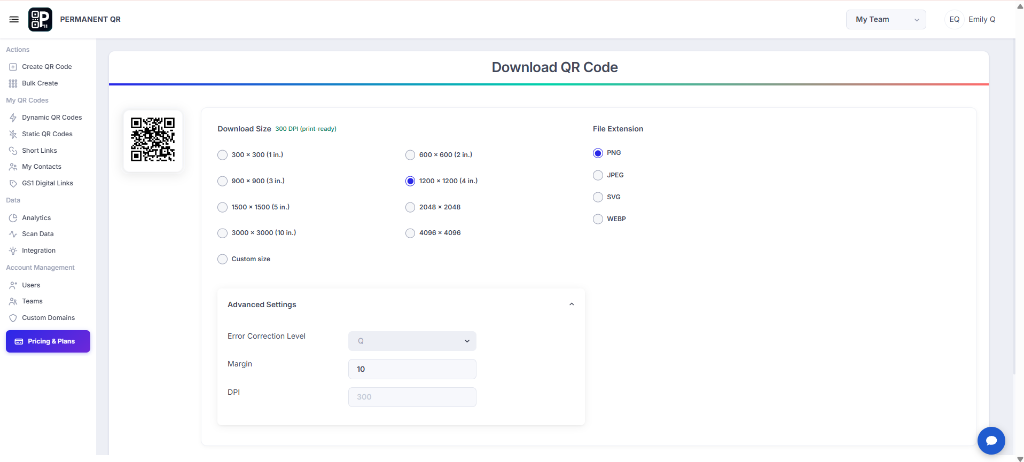Open Short Links section
This screenshot has height=462, width=1024.
coord(39,151)
